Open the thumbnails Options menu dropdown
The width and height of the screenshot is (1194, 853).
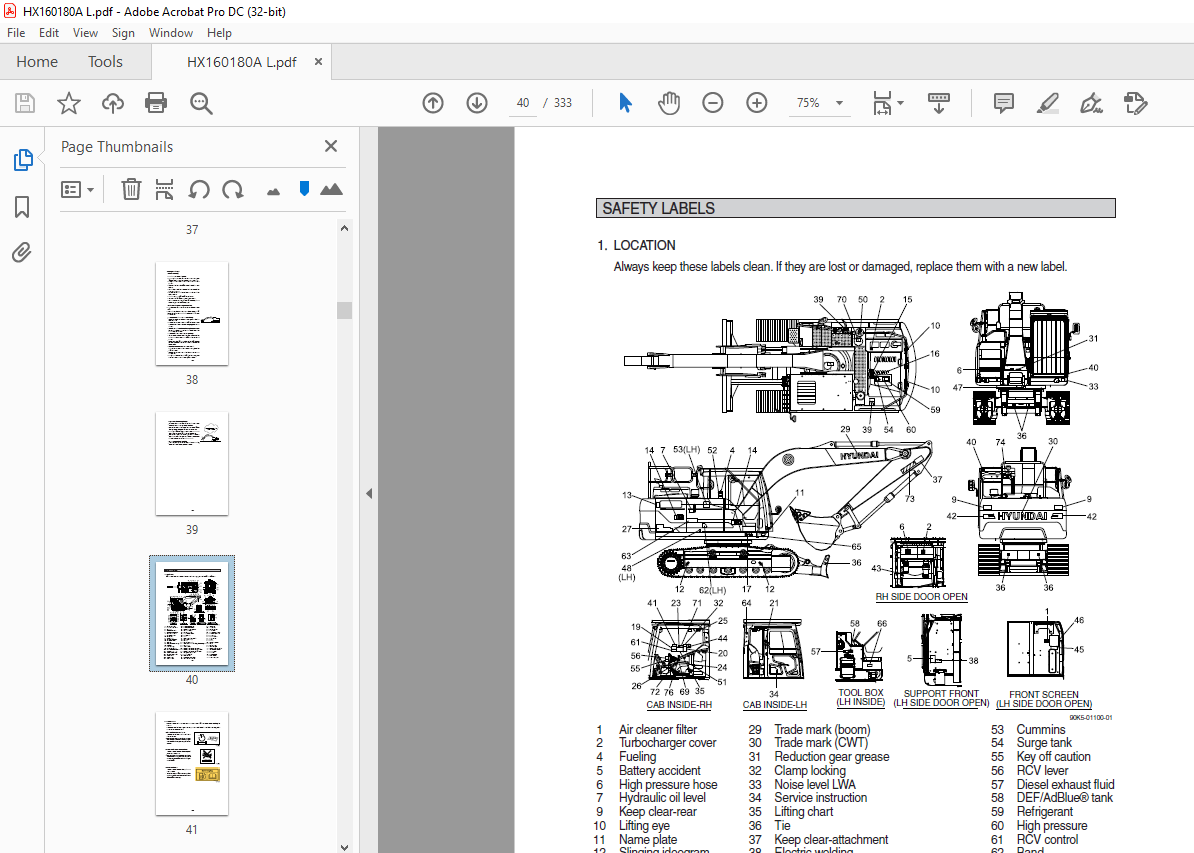[77, 189]
